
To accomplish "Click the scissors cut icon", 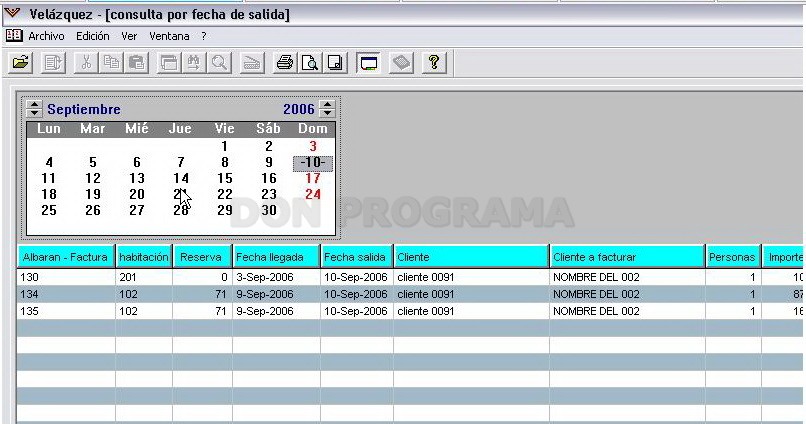I will (x=86, y=63).
